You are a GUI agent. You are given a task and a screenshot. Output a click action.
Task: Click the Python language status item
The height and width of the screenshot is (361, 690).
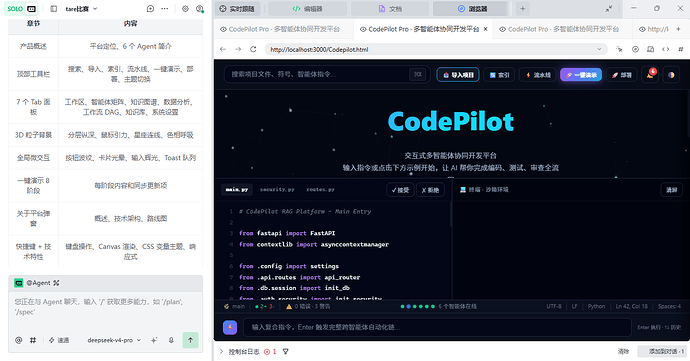pyautogui.click(x=596, y=306)
